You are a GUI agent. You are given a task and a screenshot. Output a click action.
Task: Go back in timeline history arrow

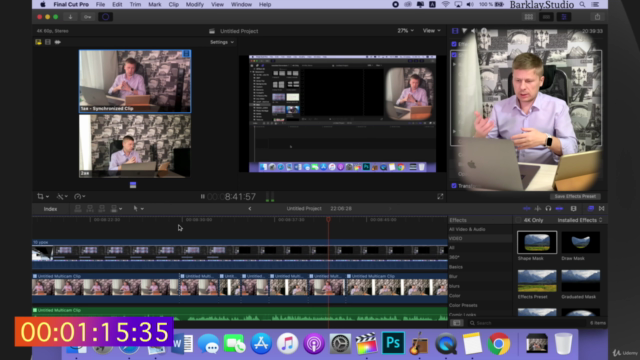tap(250, 209)
